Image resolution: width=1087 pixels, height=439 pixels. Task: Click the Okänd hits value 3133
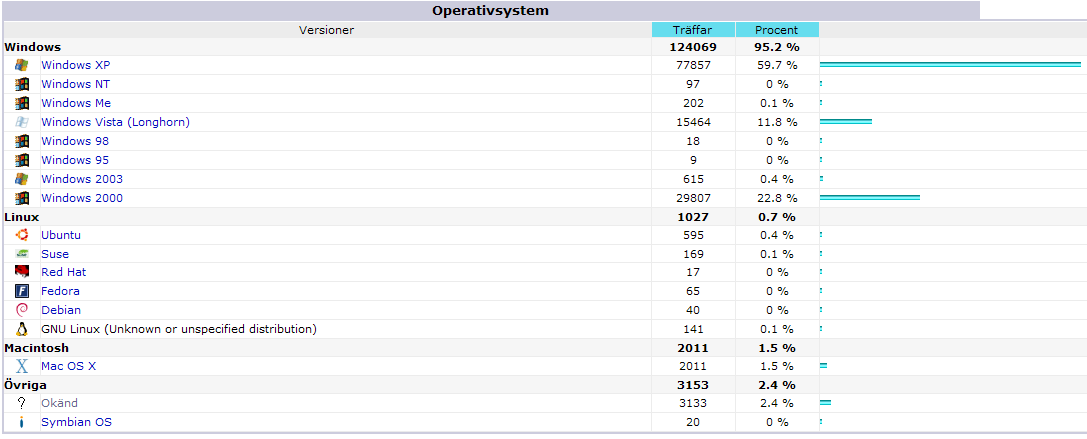pos(693,403)
